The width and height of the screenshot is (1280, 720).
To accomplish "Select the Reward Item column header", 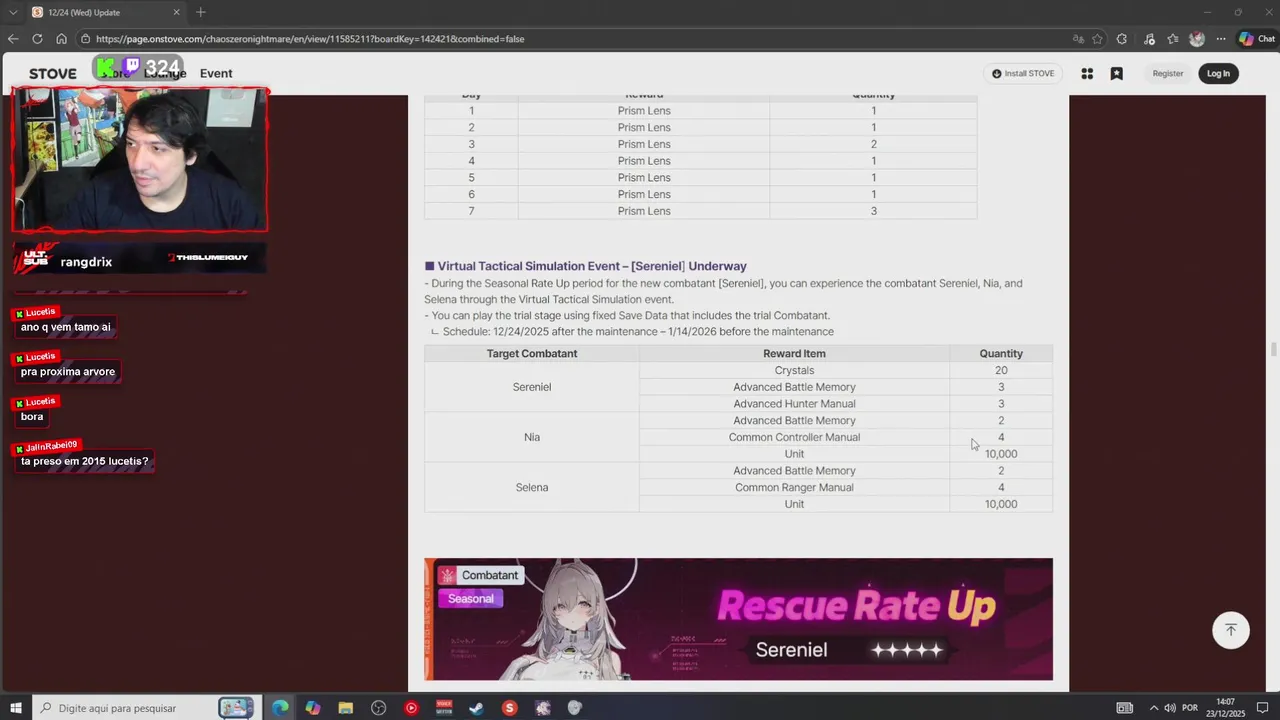I will pos(794,354).
